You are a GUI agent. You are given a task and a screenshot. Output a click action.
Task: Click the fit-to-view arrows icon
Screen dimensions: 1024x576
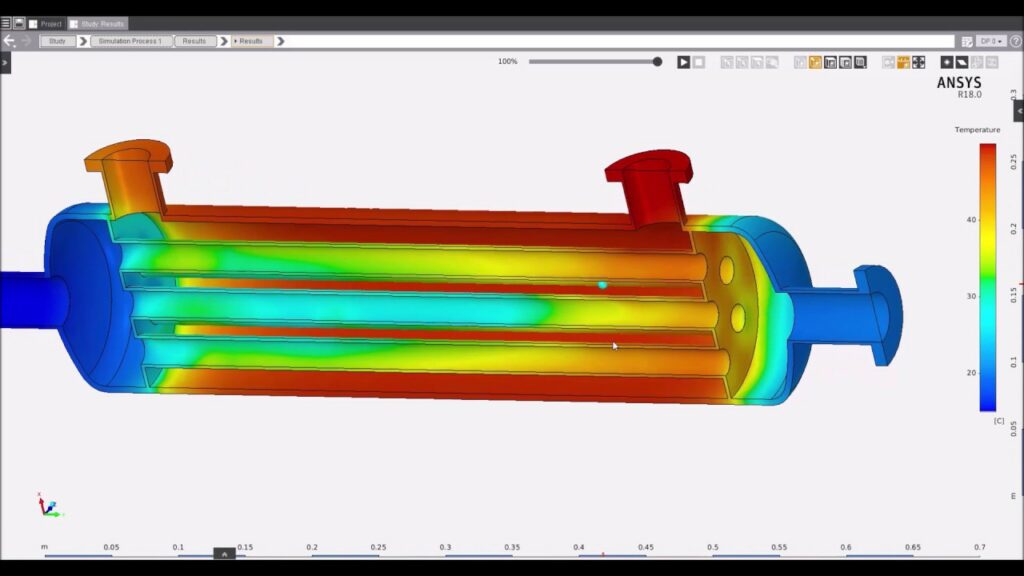tap(918, 62)
